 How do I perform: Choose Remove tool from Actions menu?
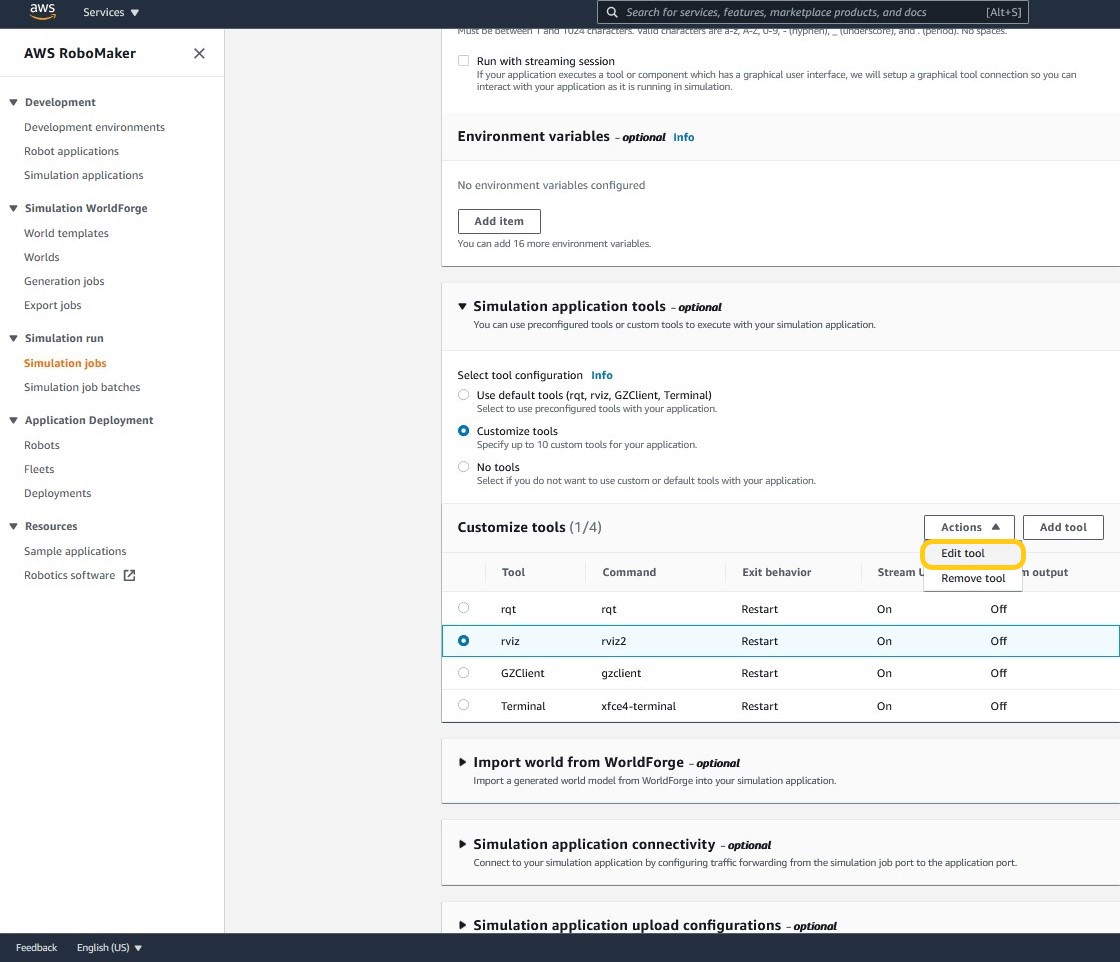point(973,578)
